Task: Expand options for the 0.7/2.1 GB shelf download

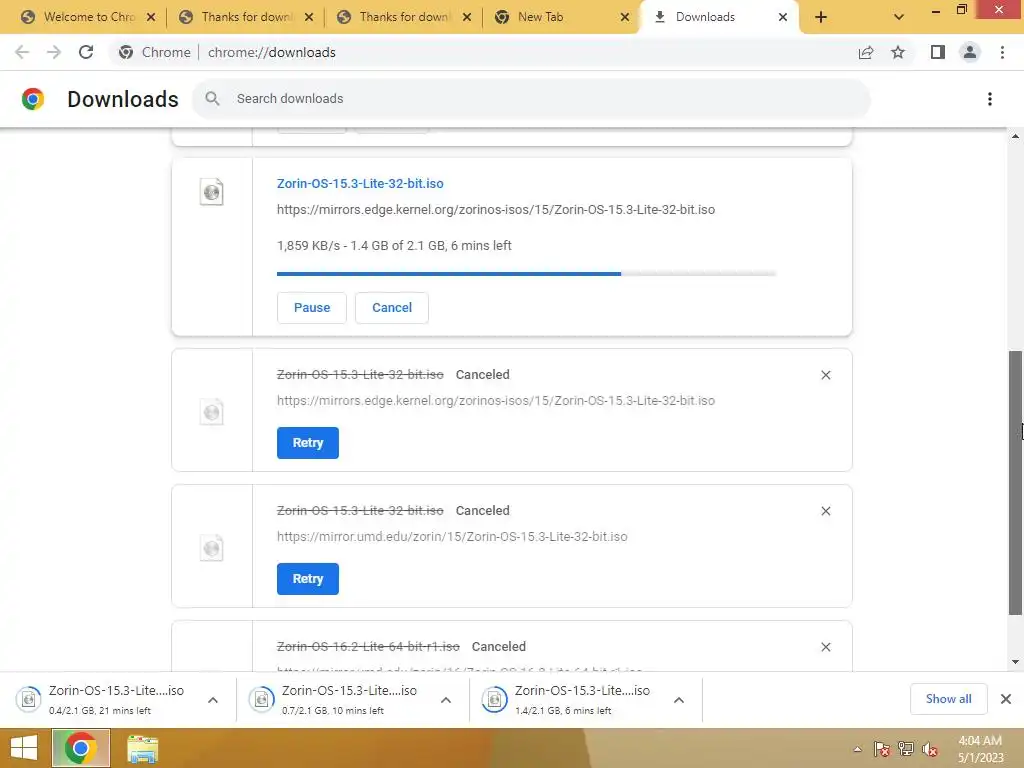Action: pos(446,700)
